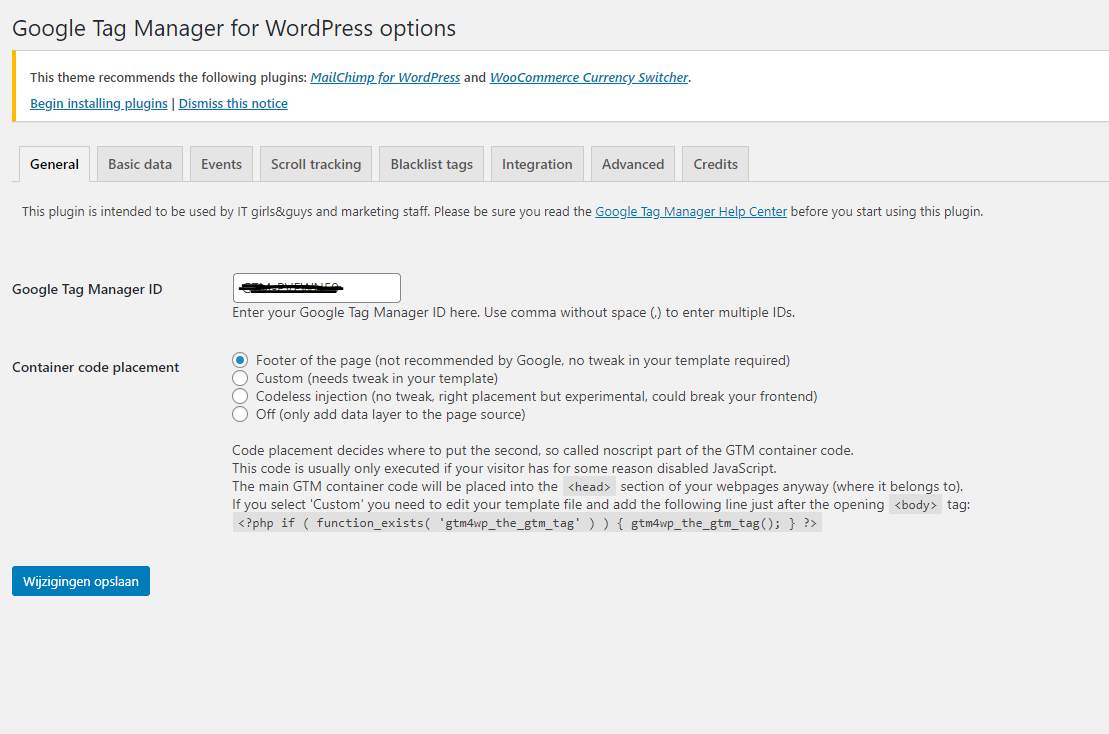The height and width of the screenshot is (734, 1109).
Task: Click the Container code placement label
Action: pyautogui.click(x=95, y=367)
